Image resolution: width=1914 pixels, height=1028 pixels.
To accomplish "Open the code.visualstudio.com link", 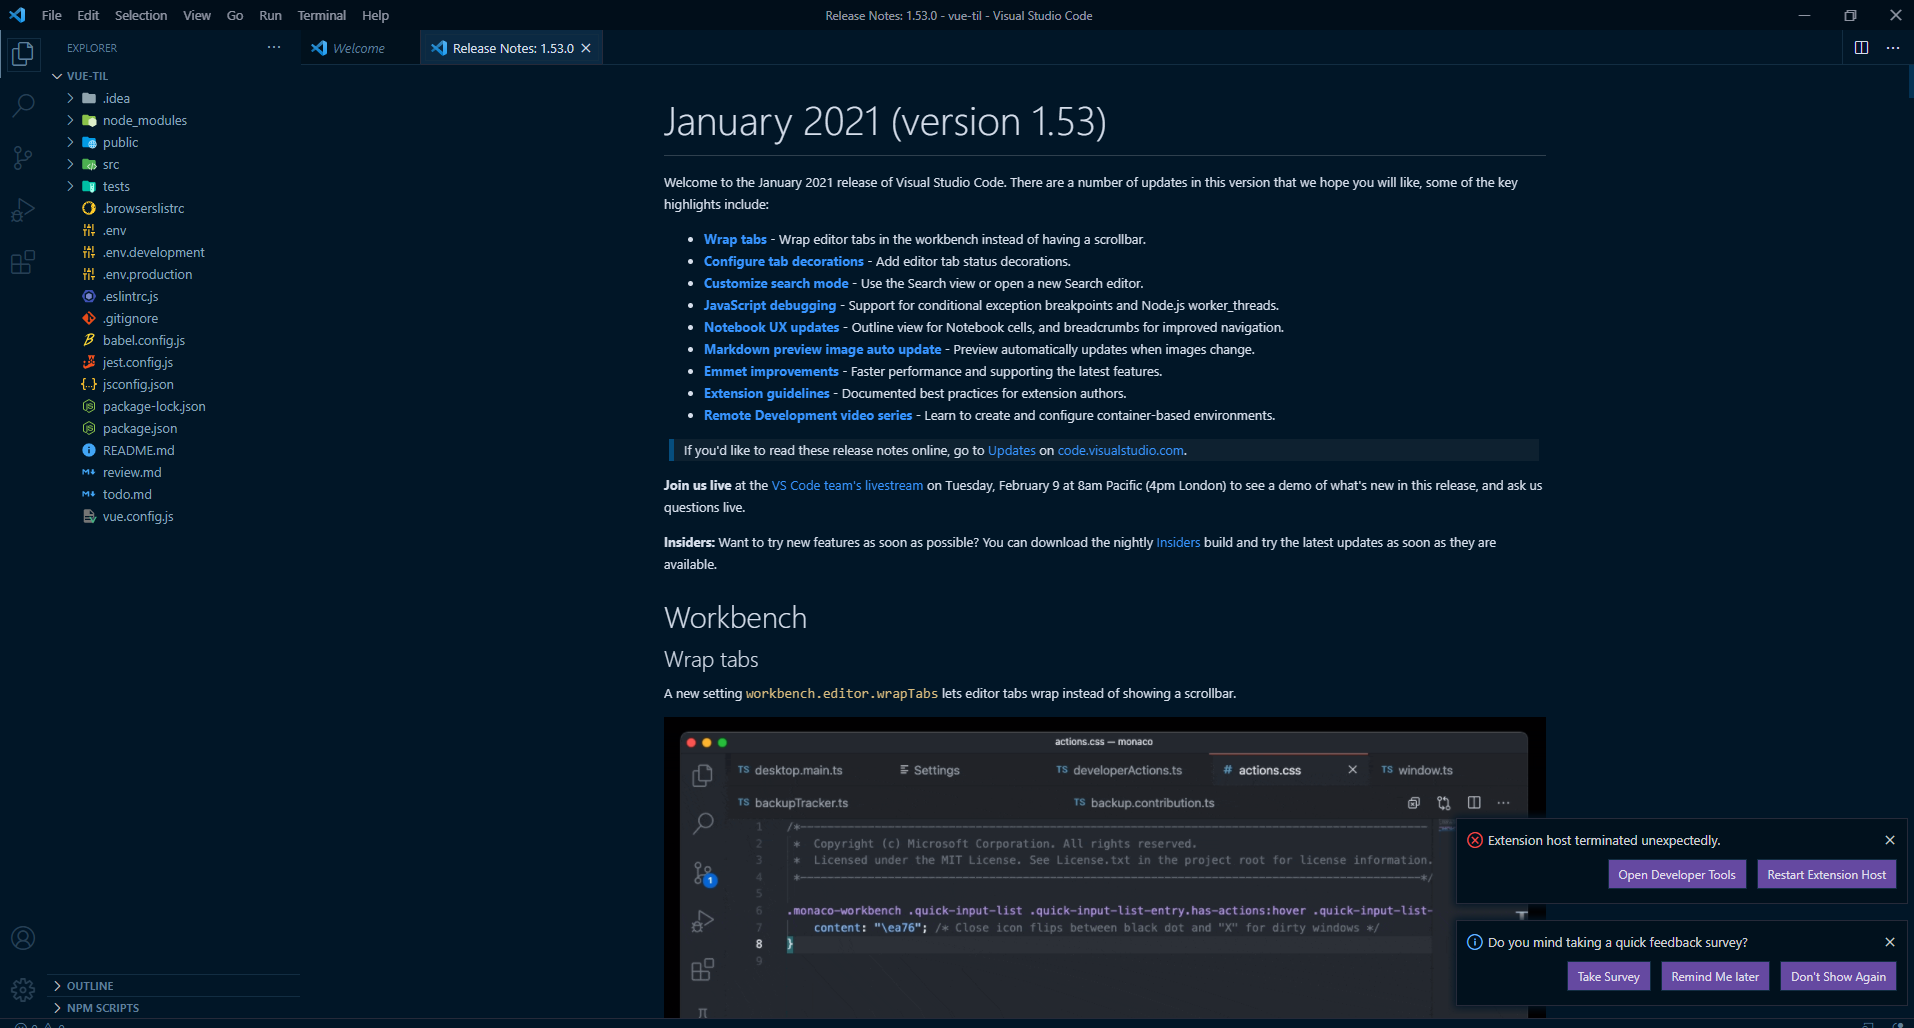I will click(x=1121, y=450).
